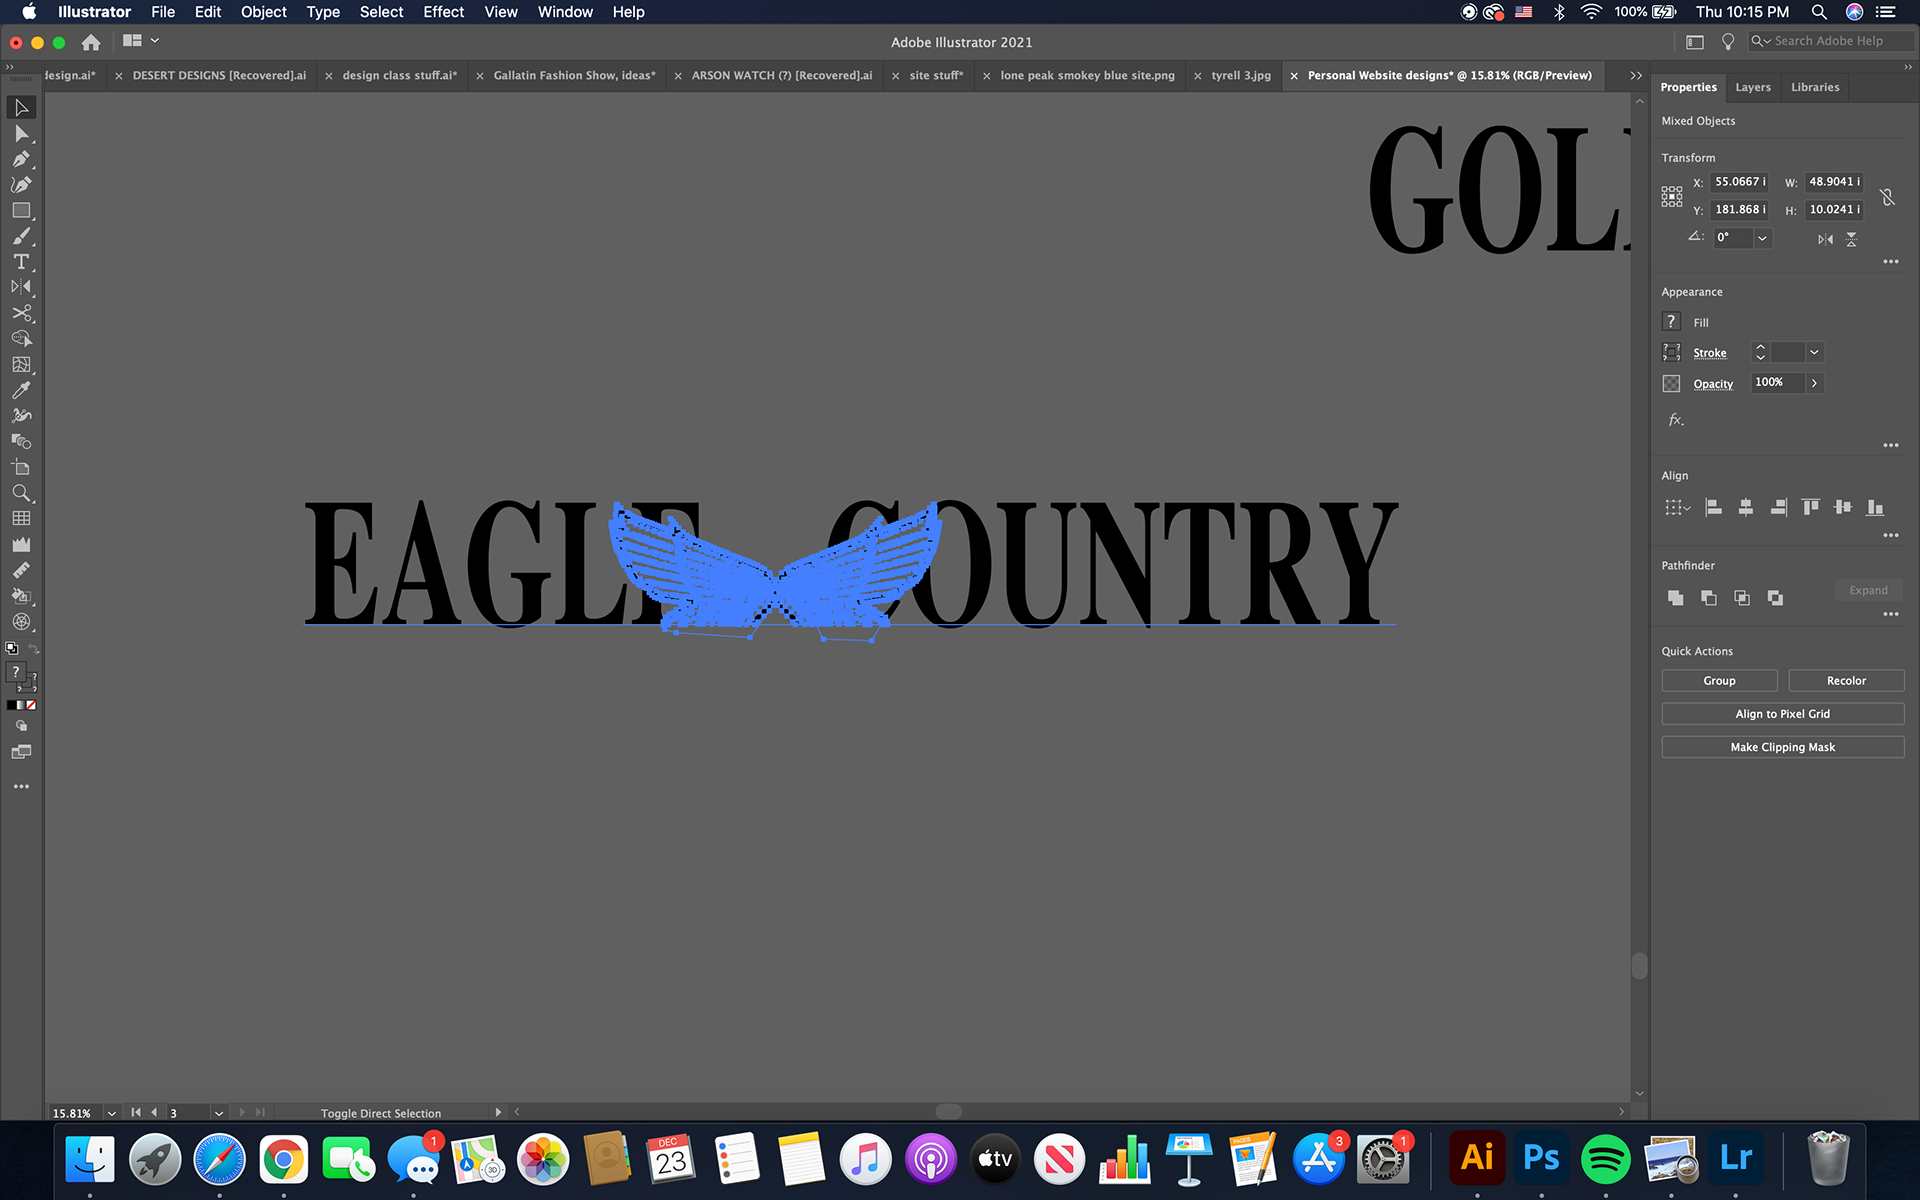Open the stroke weight dropdown
Viewport: 1920px width, 1200px height.
(1814, 352)
